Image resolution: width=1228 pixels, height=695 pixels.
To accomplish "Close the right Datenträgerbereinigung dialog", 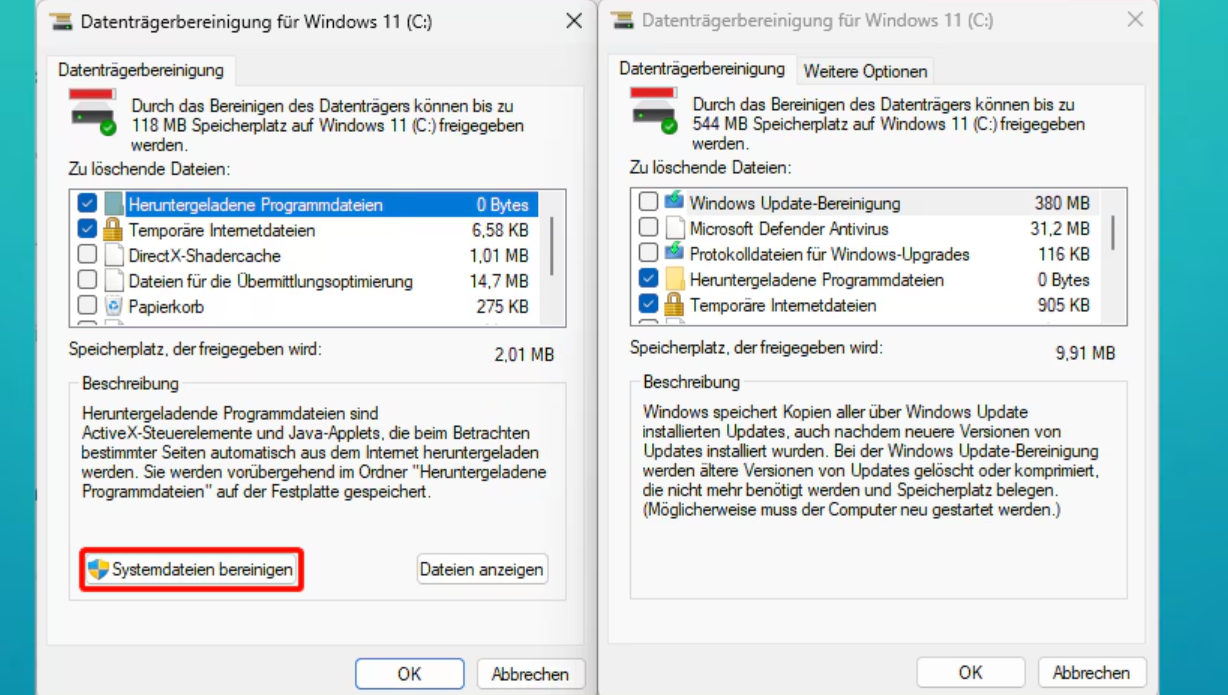I will click(x=1134, y=20).
